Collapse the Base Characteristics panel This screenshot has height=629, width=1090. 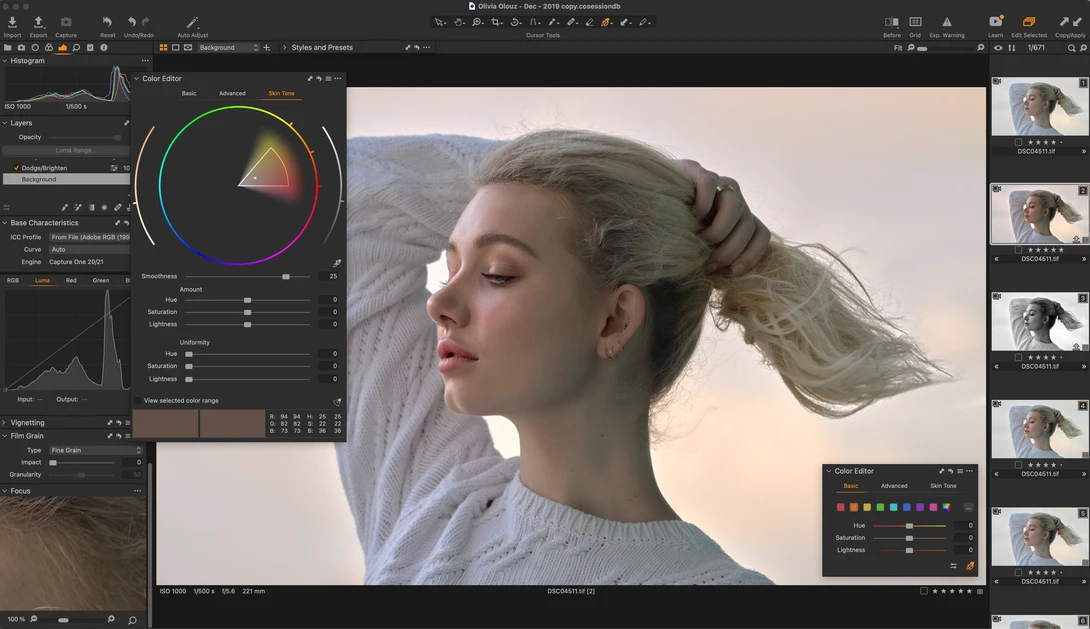pyautogui.click(x=5, y=223)
